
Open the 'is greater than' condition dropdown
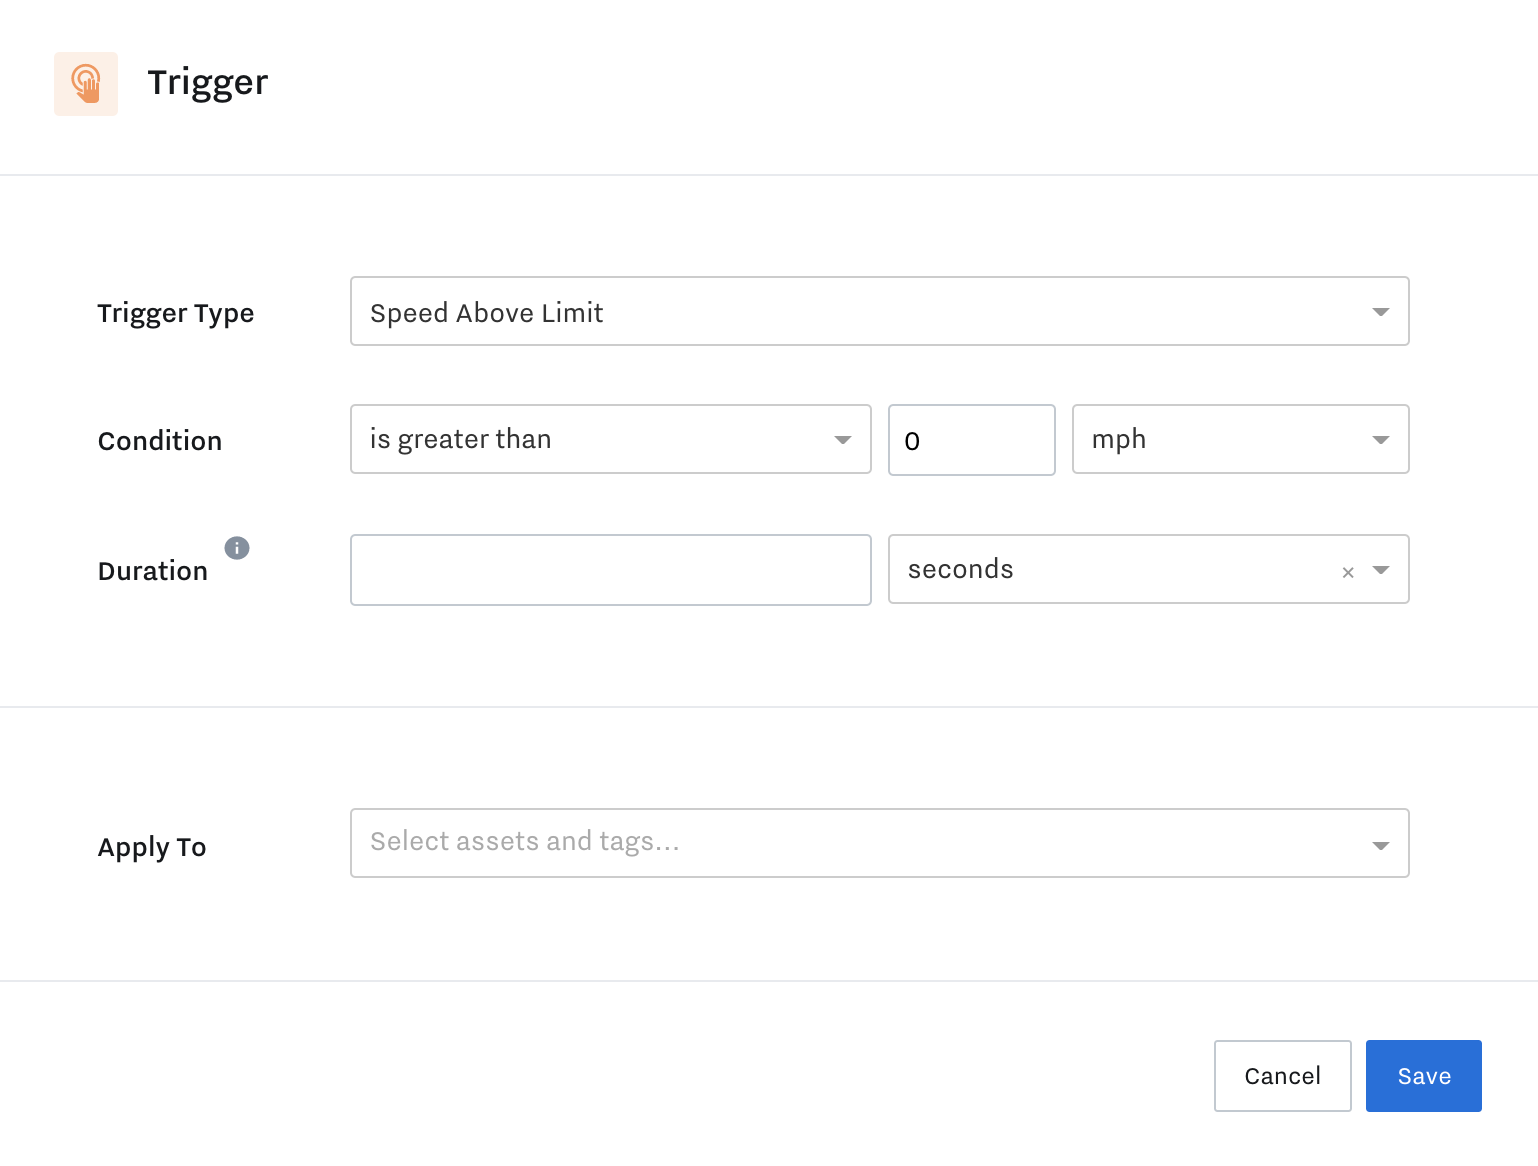pyautogui.click(x=600, y=439)
